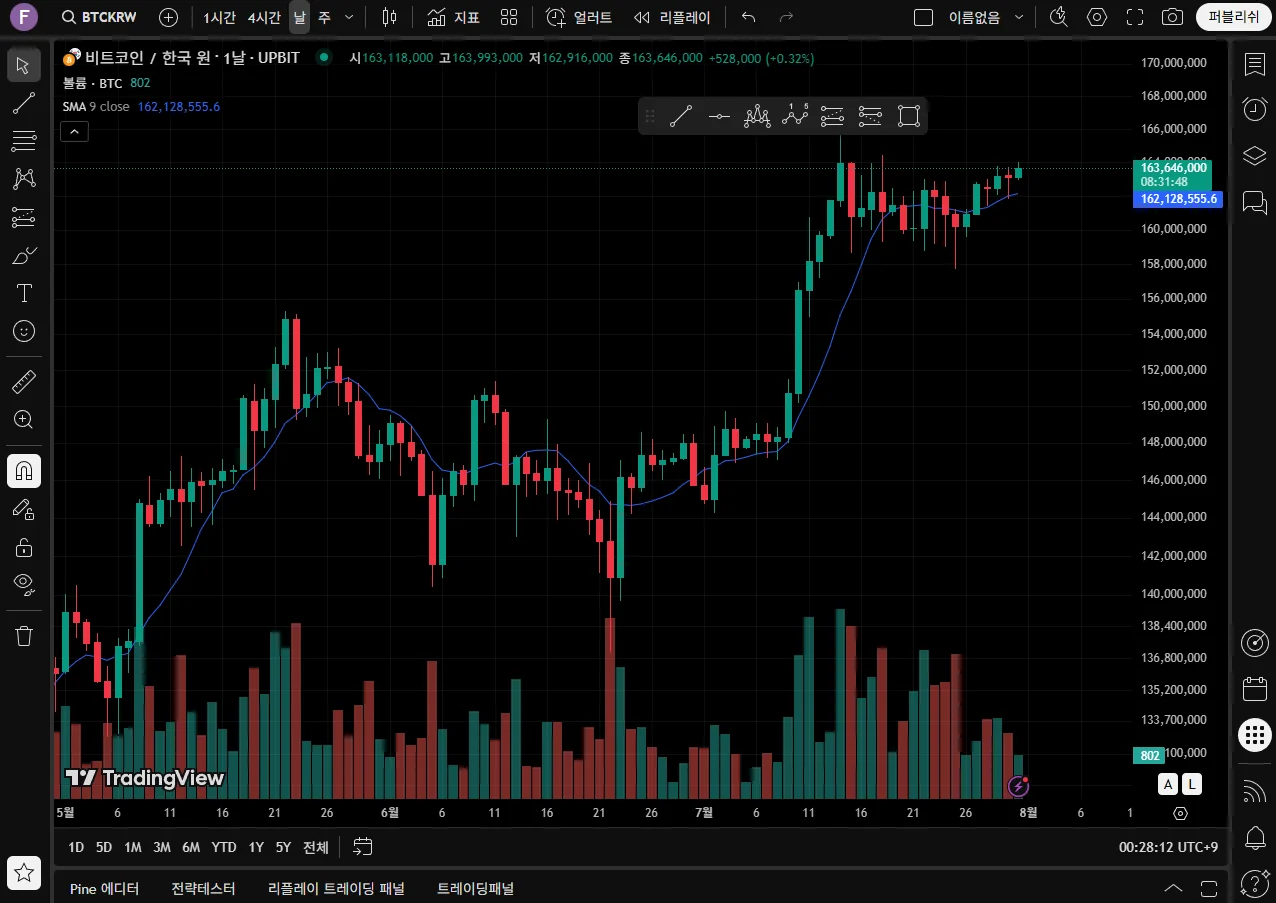Toggle magnet mode for drawings

[24, 470]
